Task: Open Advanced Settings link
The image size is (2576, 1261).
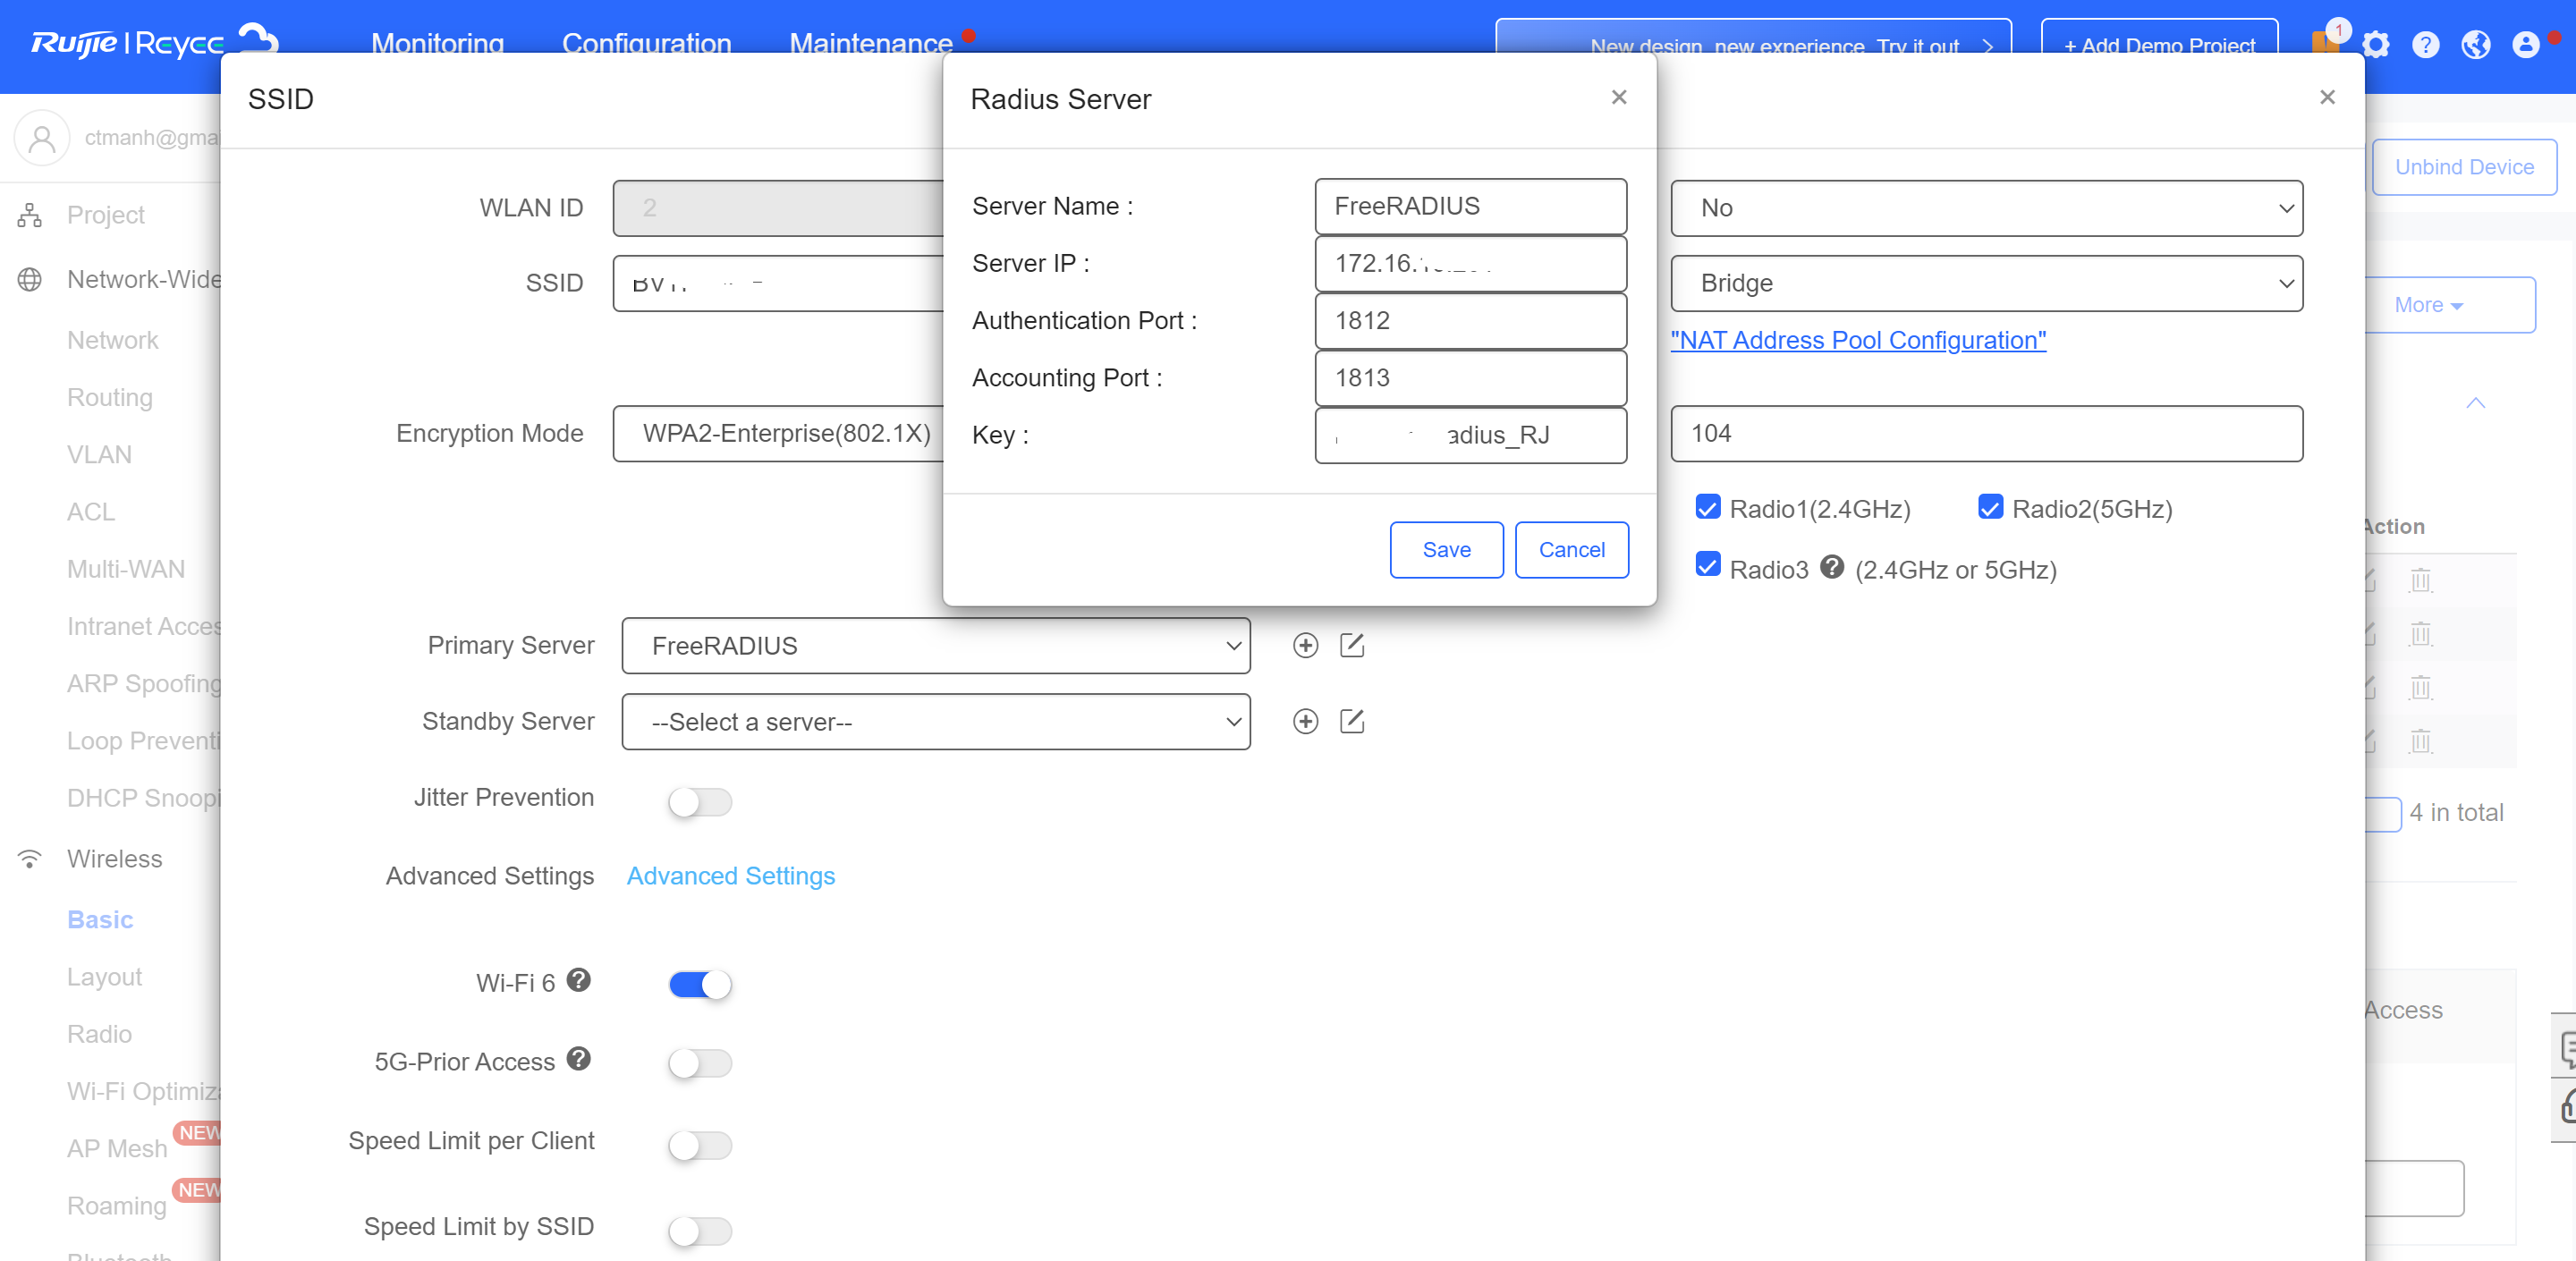Action: [731, 876]
